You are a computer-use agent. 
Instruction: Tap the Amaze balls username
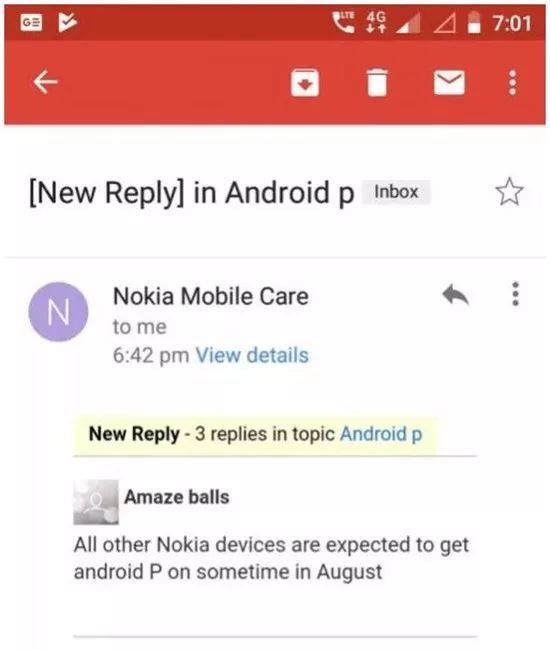(177, 497)
